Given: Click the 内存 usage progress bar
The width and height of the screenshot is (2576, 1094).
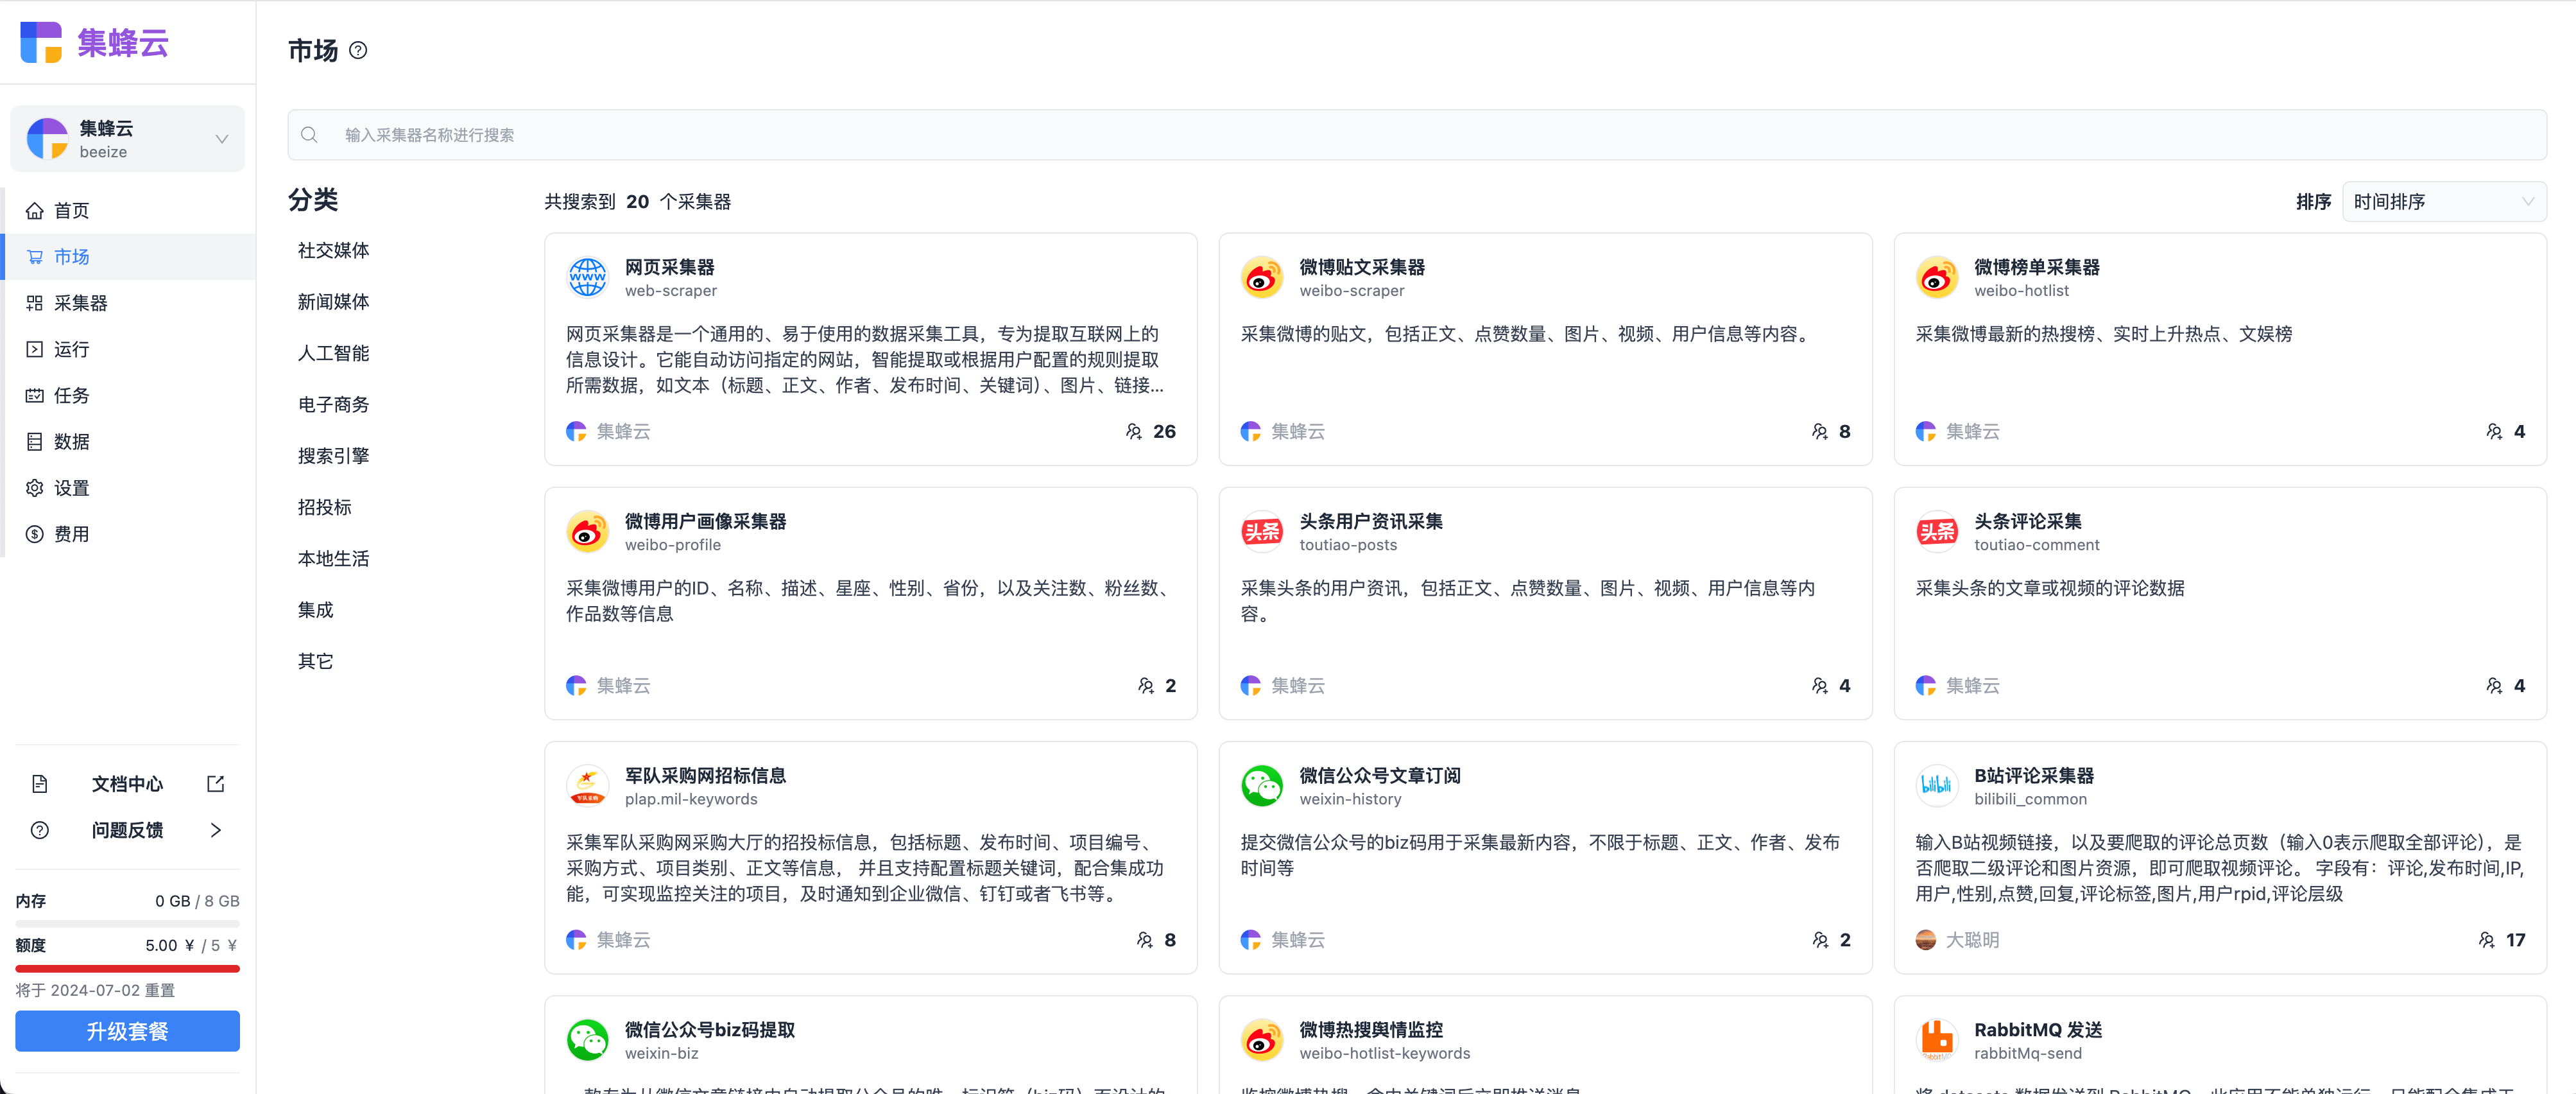Looking at the screenshot, I should pos(127,923).
